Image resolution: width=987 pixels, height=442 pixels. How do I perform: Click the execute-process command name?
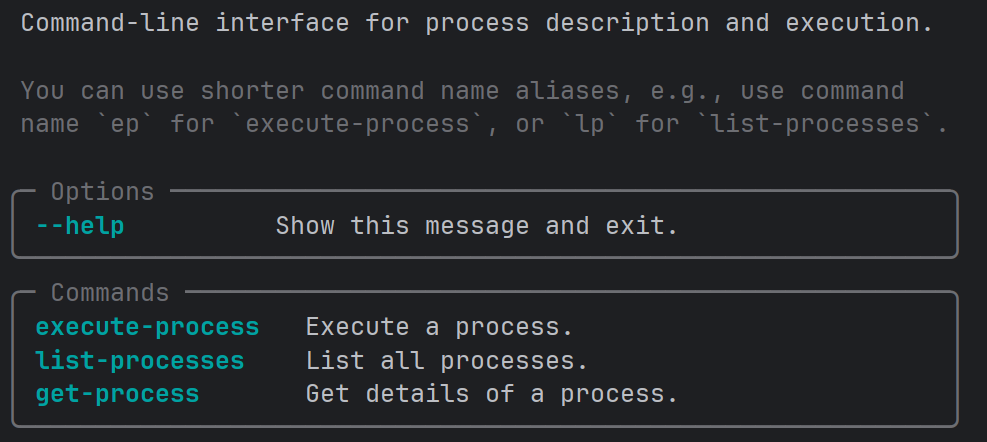147,327
